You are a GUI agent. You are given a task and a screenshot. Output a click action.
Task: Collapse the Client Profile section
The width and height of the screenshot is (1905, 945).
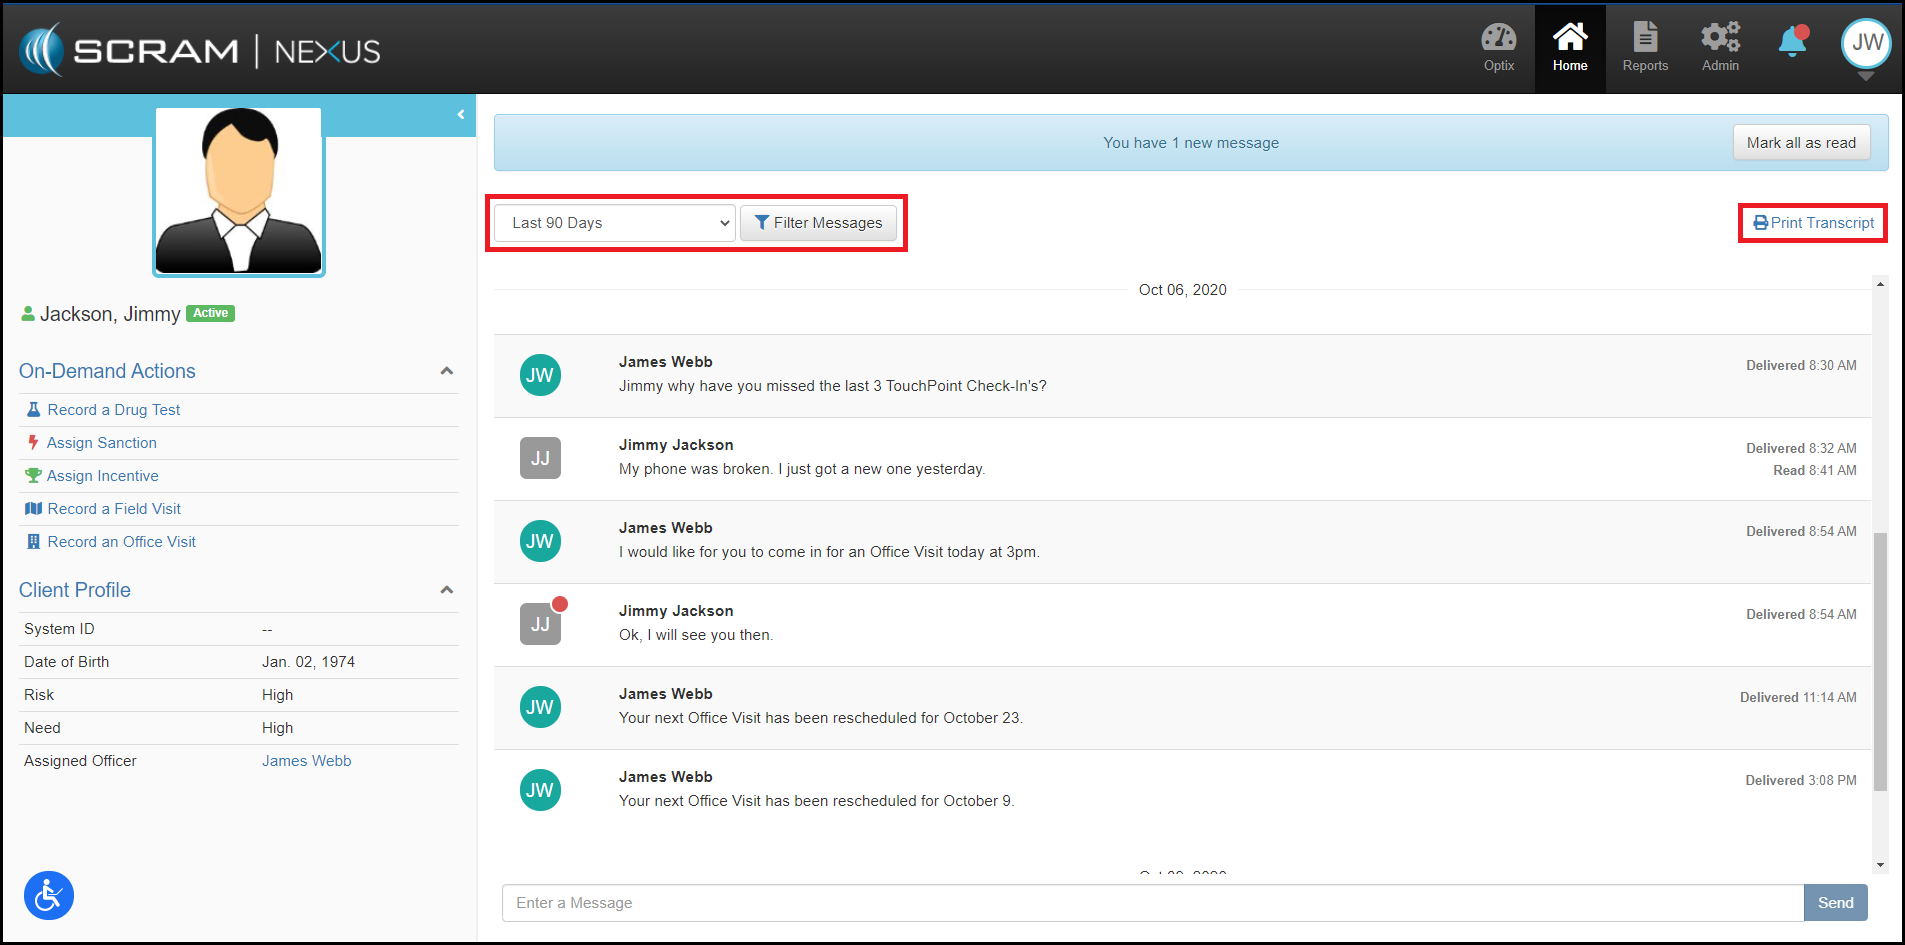tap(447, 590)
